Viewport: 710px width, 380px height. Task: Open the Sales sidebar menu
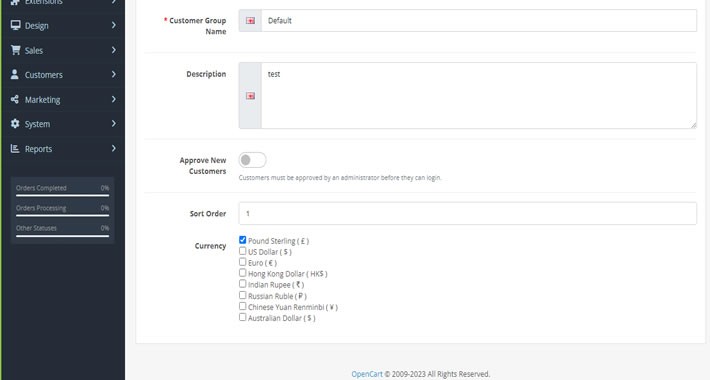pyautogui.click(x=63, y=50)
